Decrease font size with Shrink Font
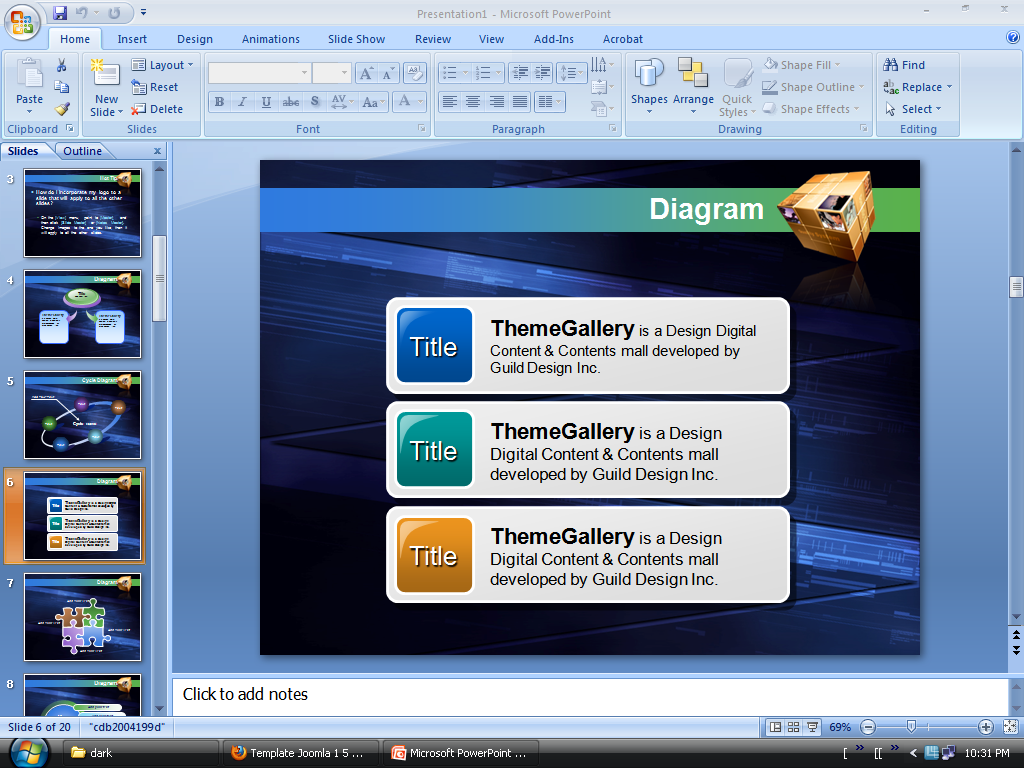The height and width of the screenshot is (768, 1024). pos(388,73)
